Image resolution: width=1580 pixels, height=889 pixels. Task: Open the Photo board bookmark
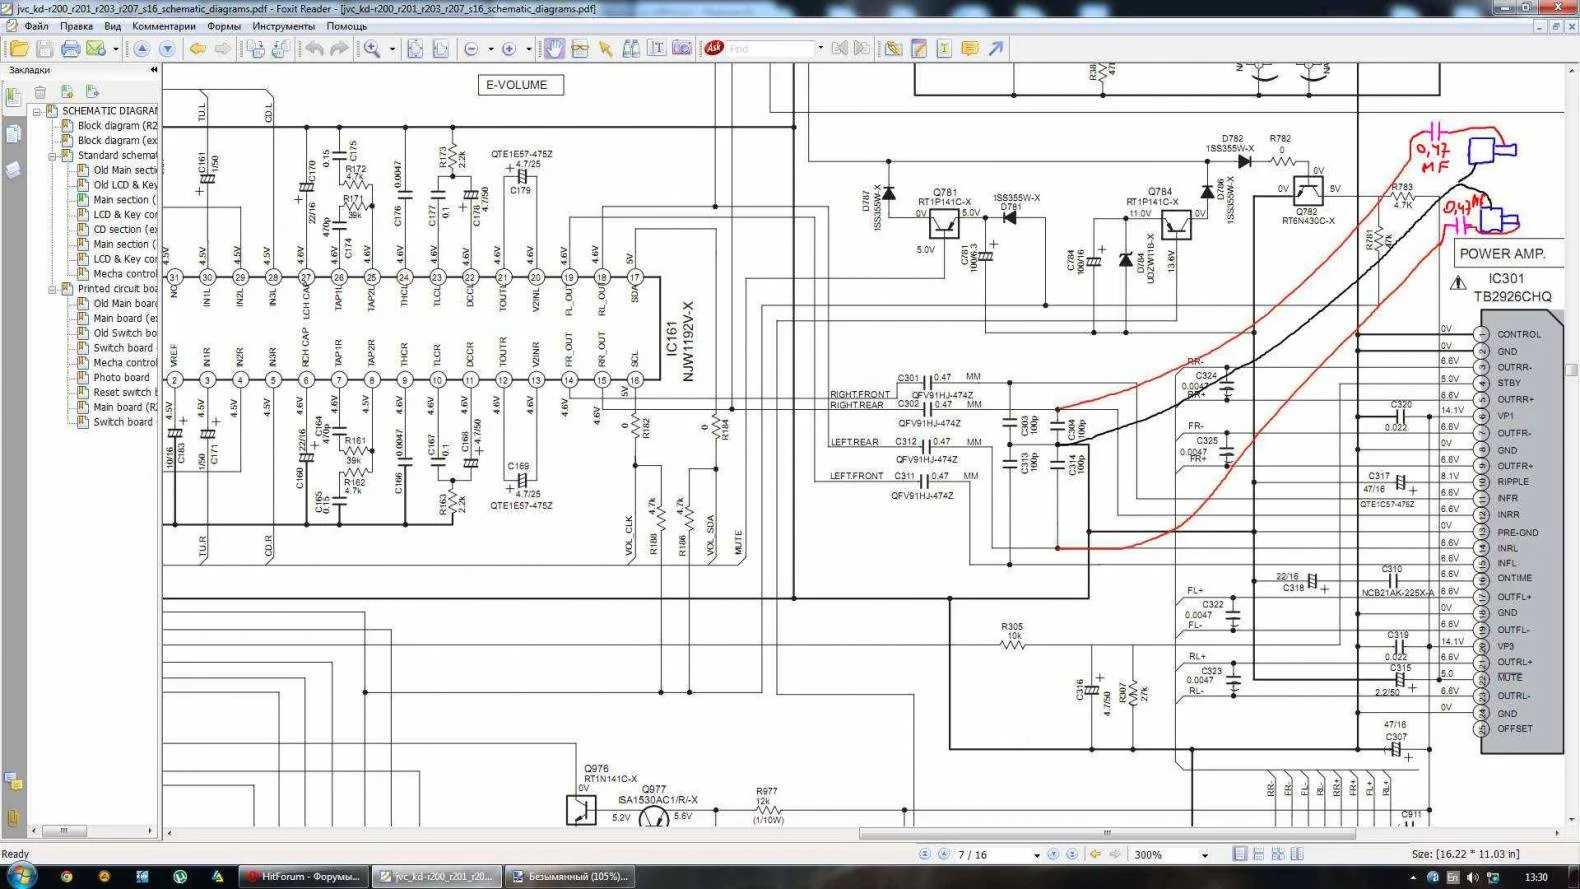[121, 378]
